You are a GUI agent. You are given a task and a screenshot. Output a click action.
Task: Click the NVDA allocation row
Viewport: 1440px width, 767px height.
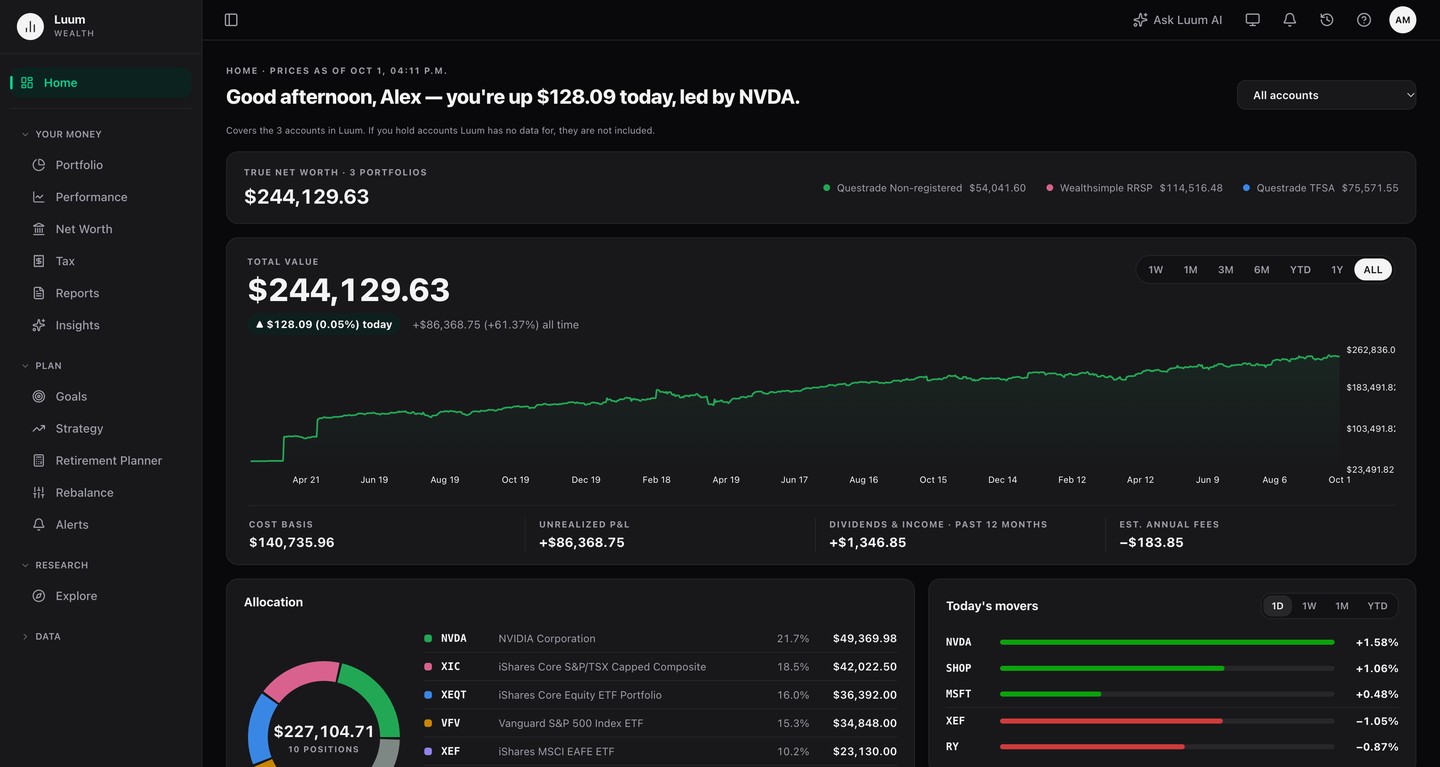pos(660,638)
